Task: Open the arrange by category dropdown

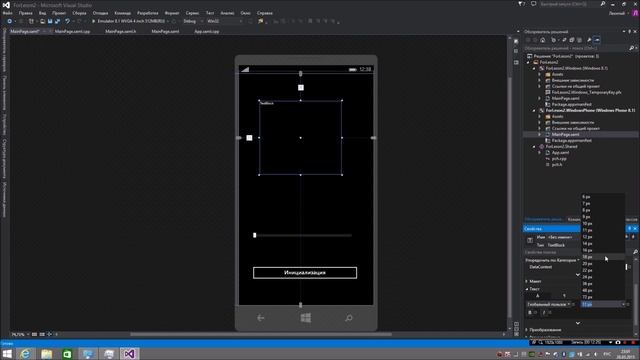Action: tap(552, 260)
